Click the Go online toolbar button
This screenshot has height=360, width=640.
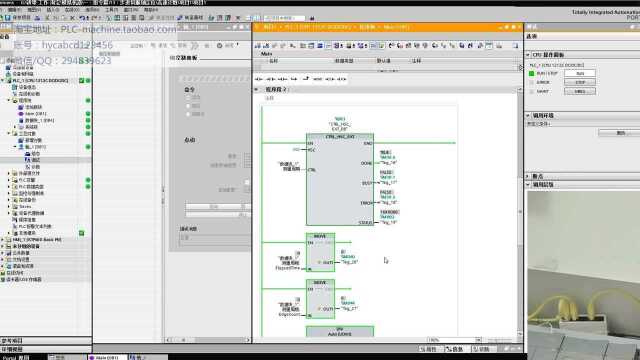tap(190, 18)
